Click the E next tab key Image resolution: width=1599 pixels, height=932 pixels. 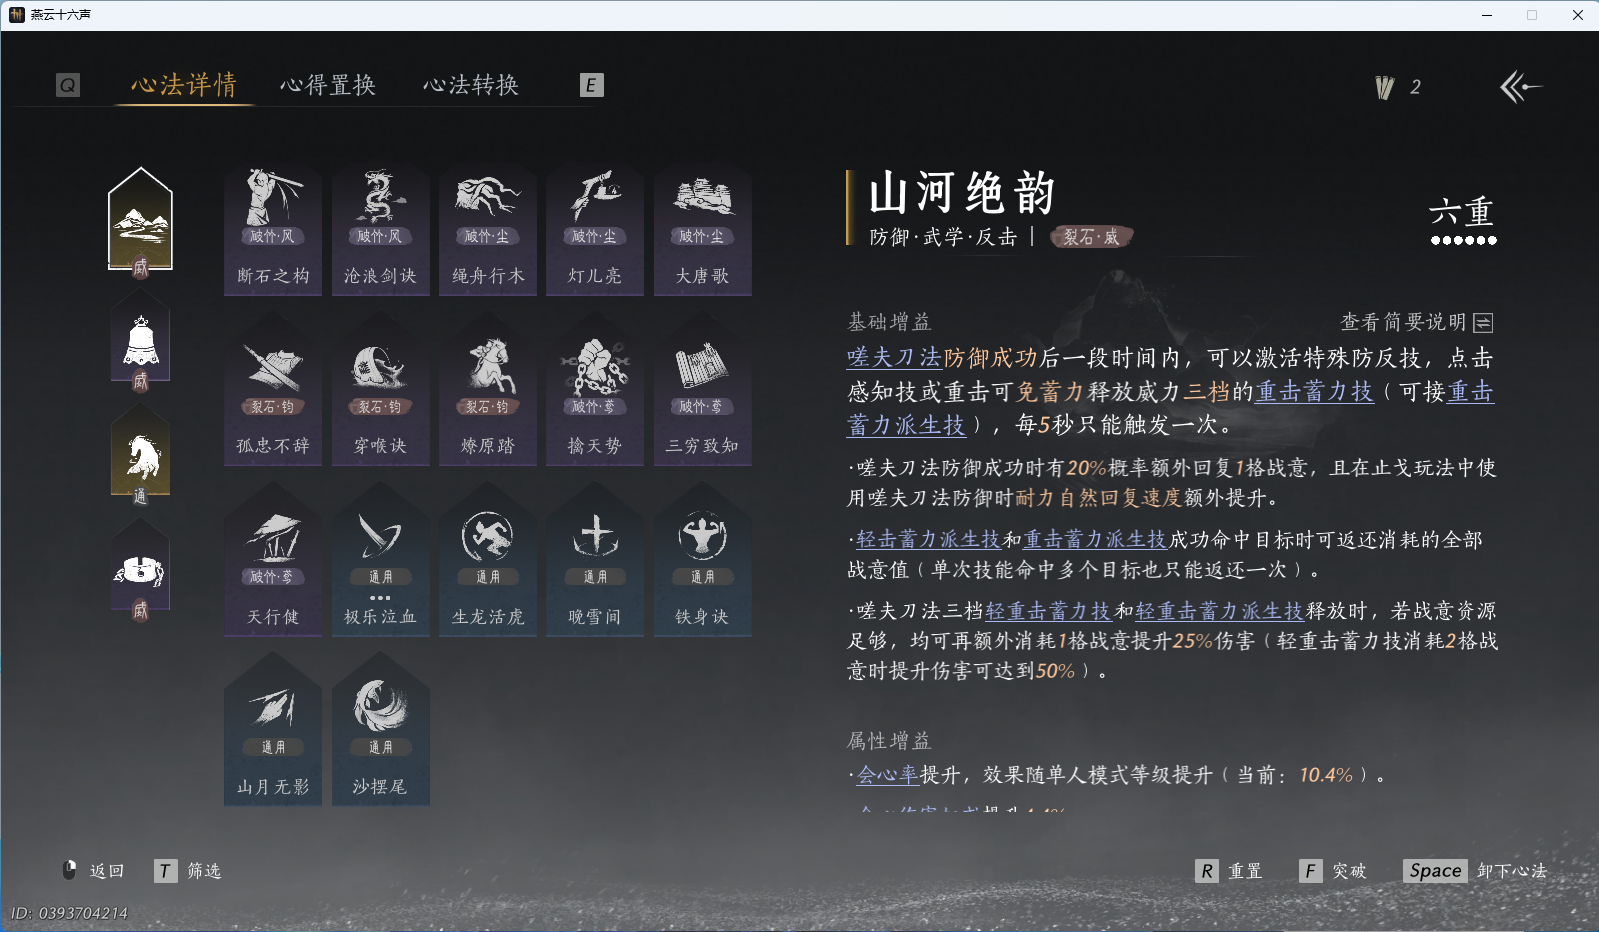(x=591, y=85)
